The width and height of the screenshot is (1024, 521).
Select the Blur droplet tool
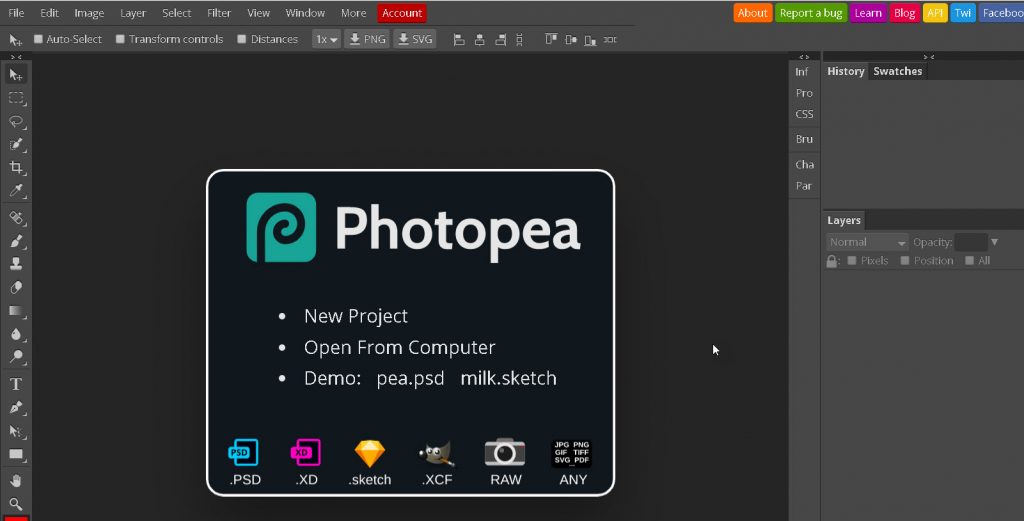point(16,334)
